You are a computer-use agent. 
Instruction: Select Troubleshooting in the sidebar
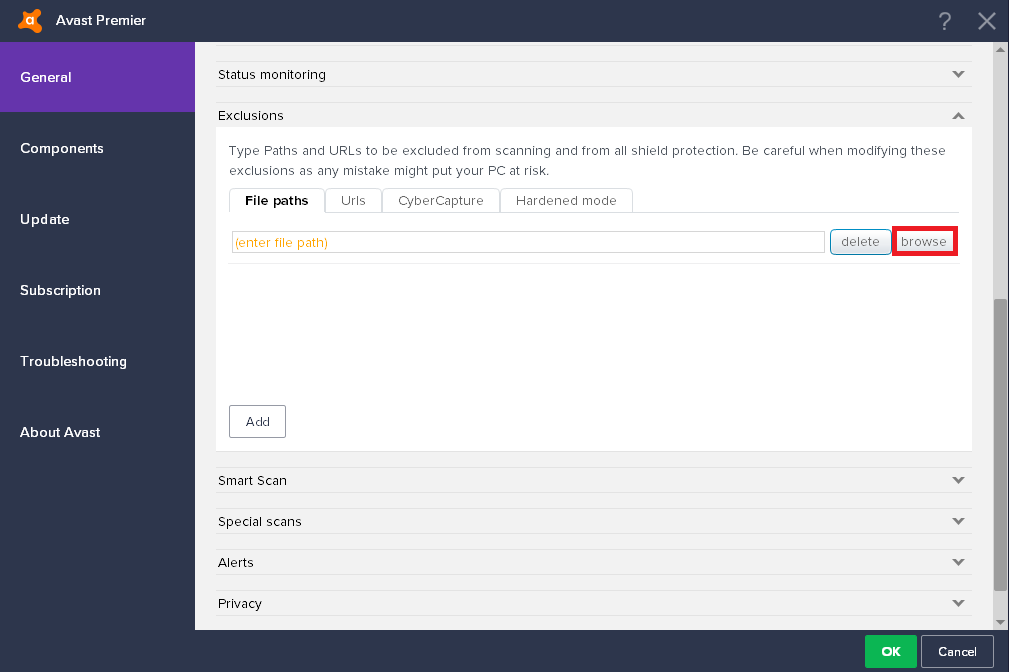tap(97, 361)
